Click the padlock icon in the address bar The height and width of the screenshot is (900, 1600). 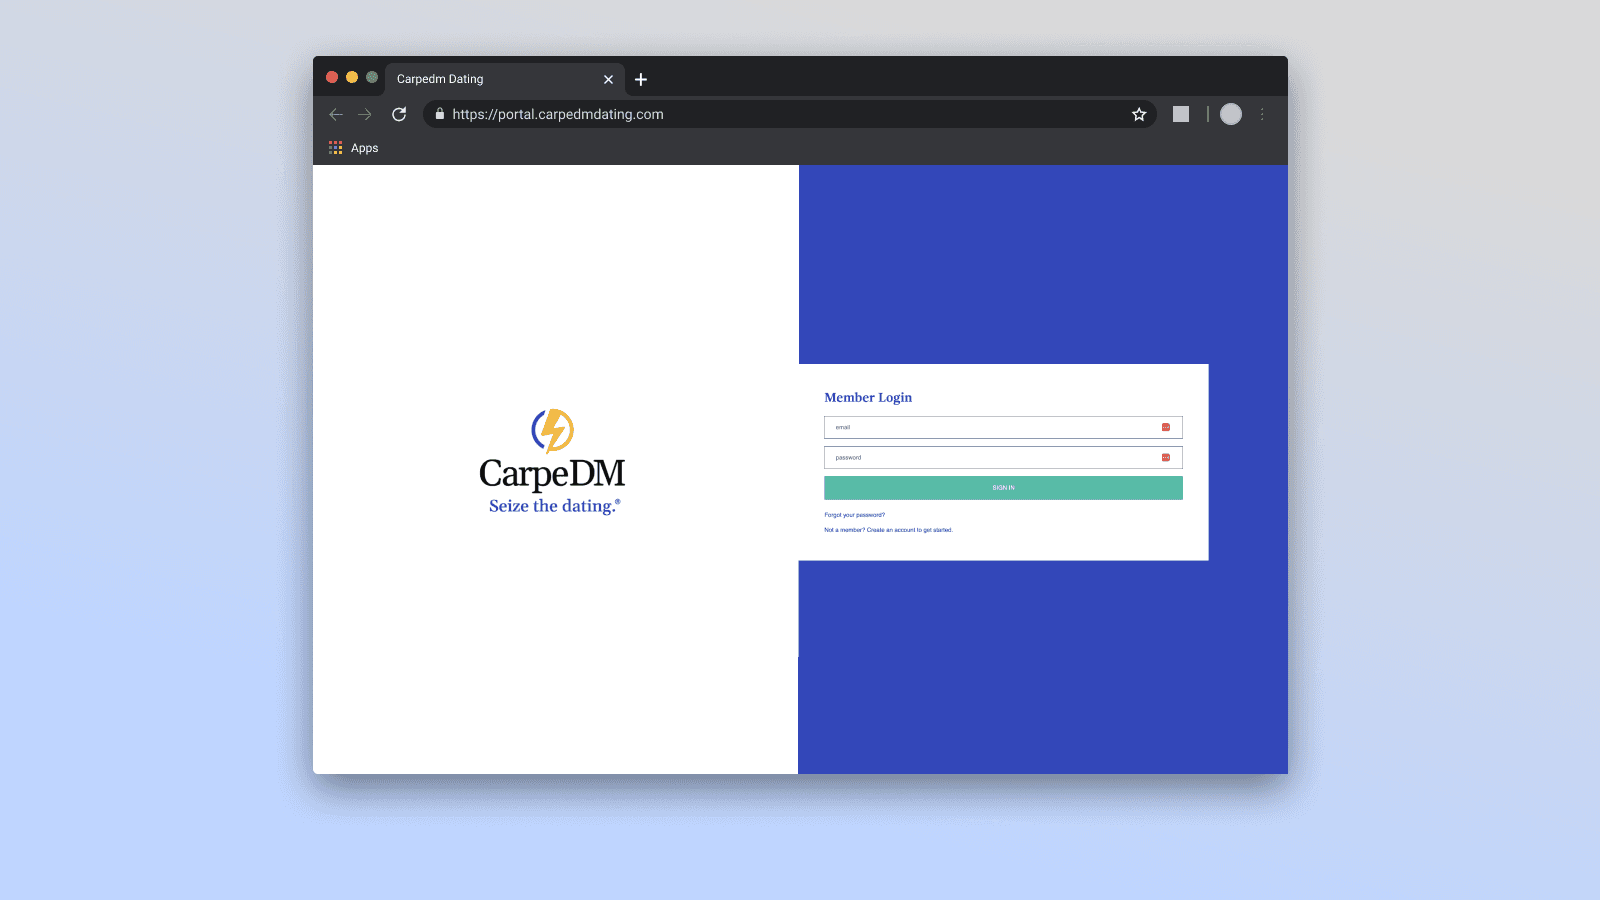[439, 114]
